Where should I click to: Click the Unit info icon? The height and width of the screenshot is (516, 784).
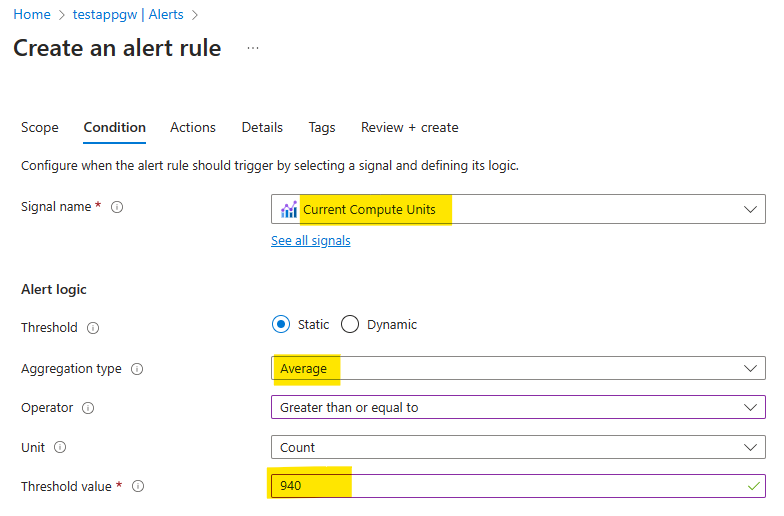60,448
